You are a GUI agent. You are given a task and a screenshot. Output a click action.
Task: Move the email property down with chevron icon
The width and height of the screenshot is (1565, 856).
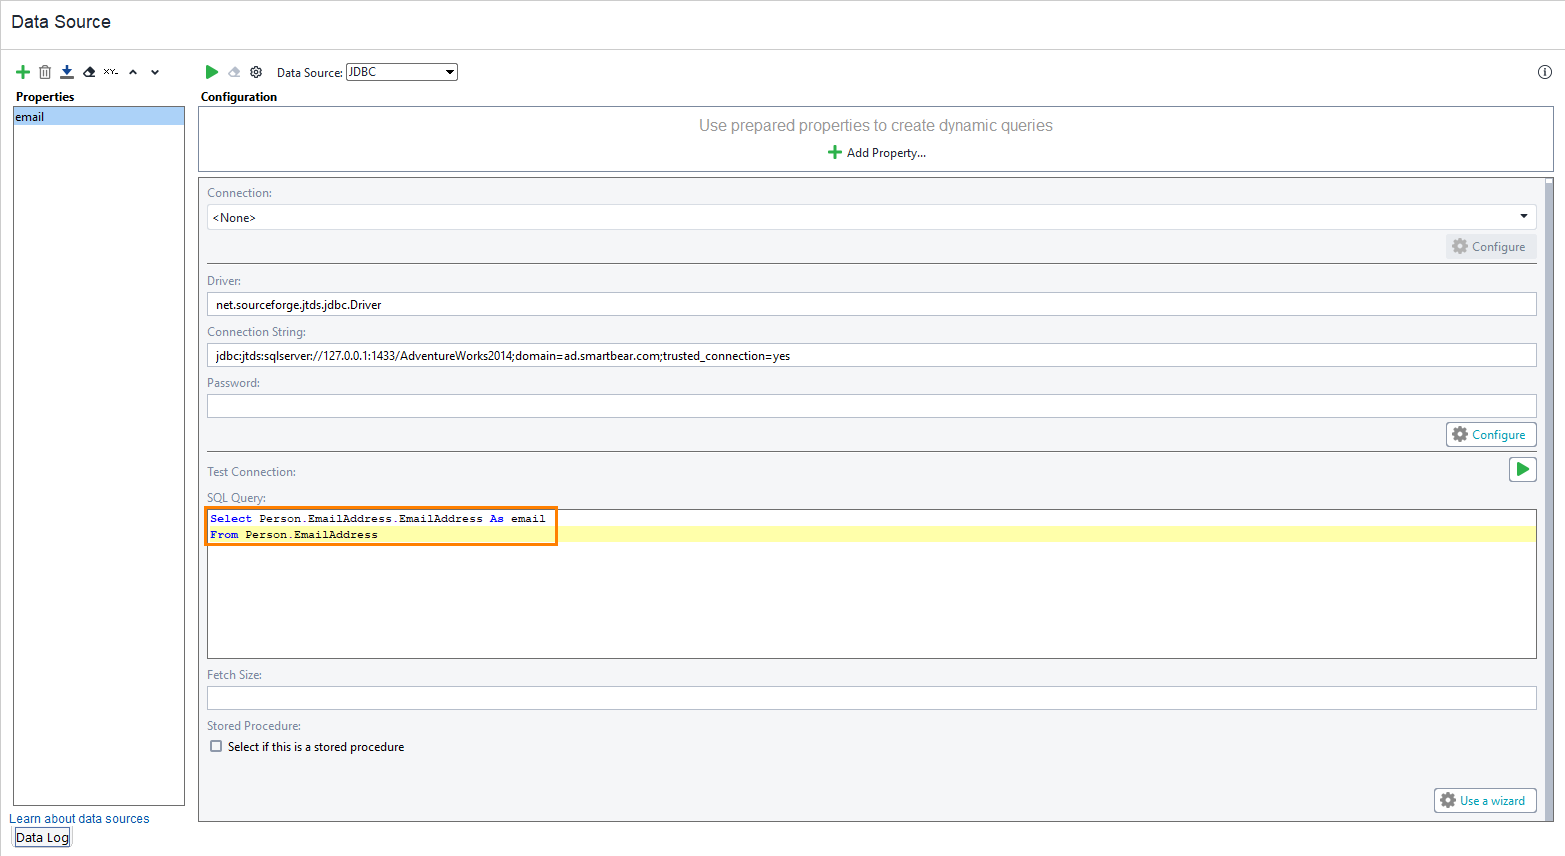(x=154, y=71)
